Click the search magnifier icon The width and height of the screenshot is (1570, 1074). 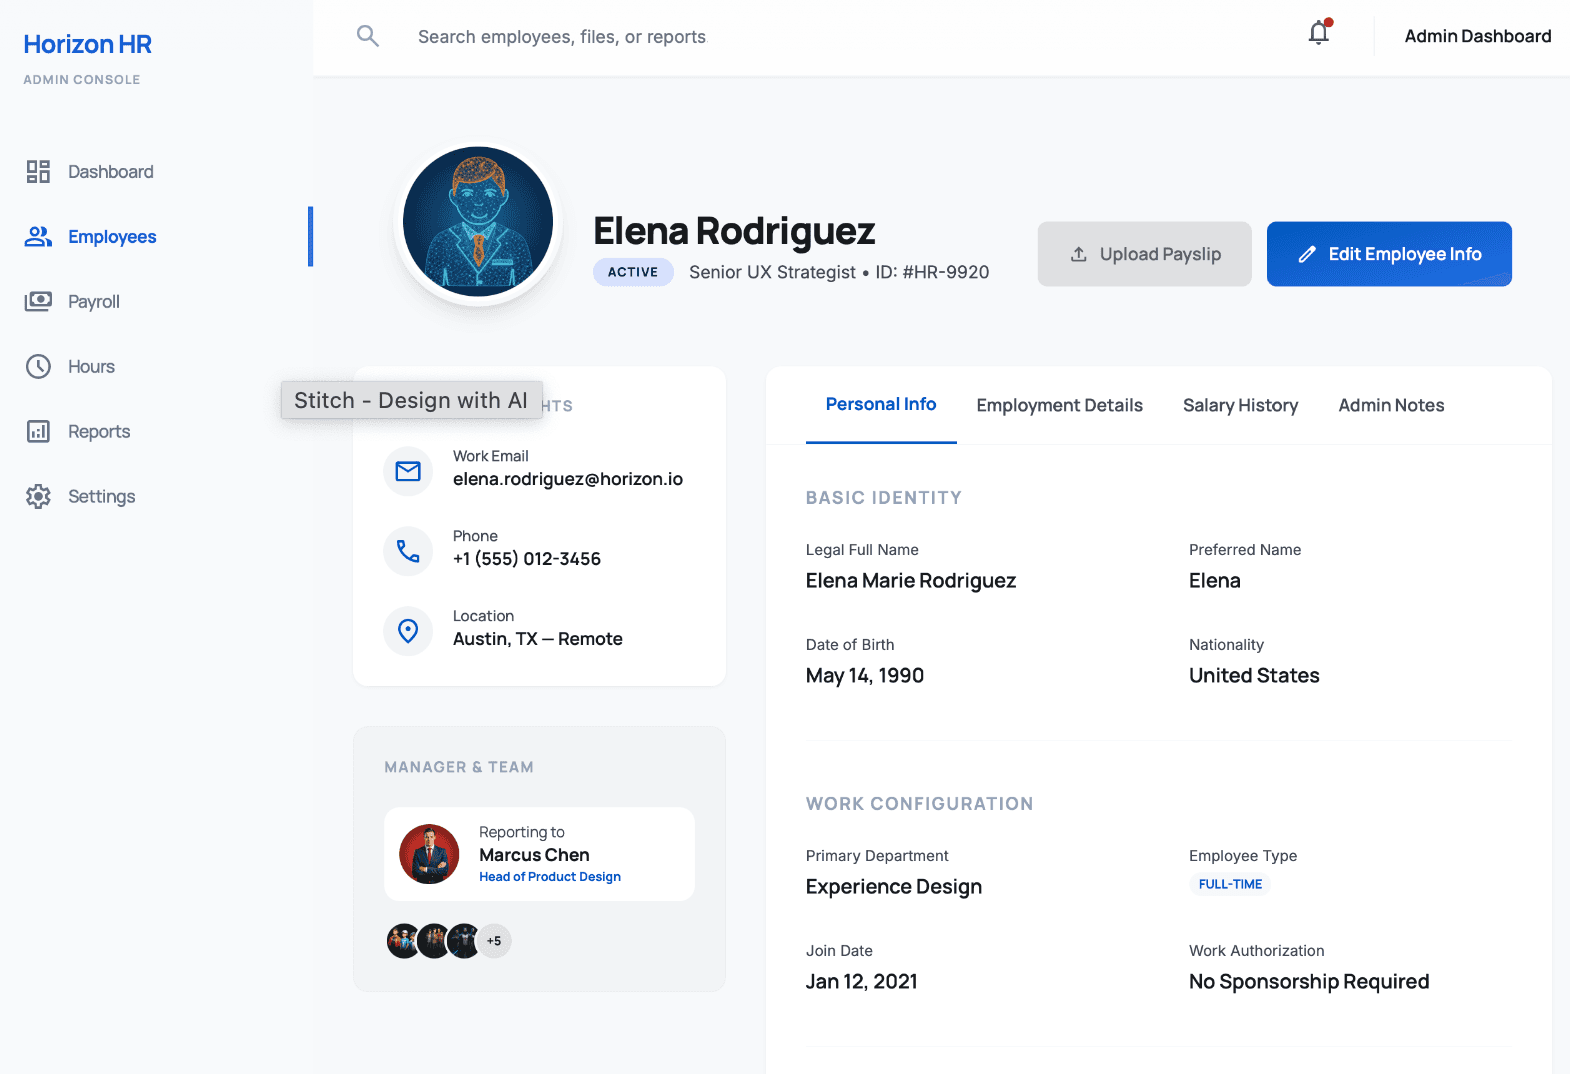coord(368,36)
